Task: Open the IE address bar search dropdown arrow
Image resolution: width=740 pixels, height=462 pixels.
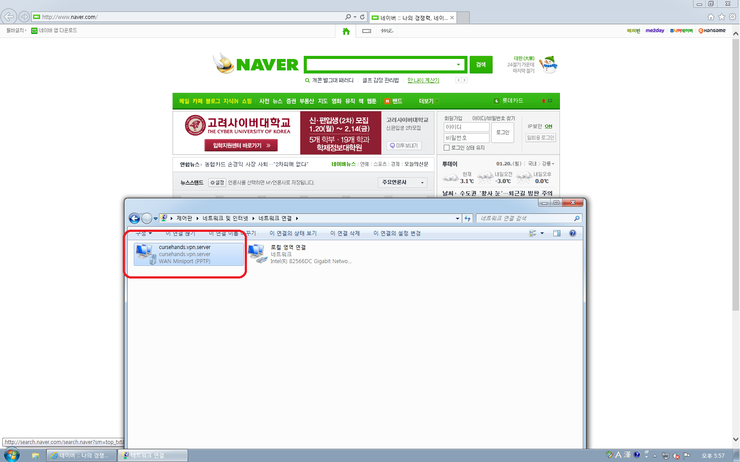Action: (355, 17)
